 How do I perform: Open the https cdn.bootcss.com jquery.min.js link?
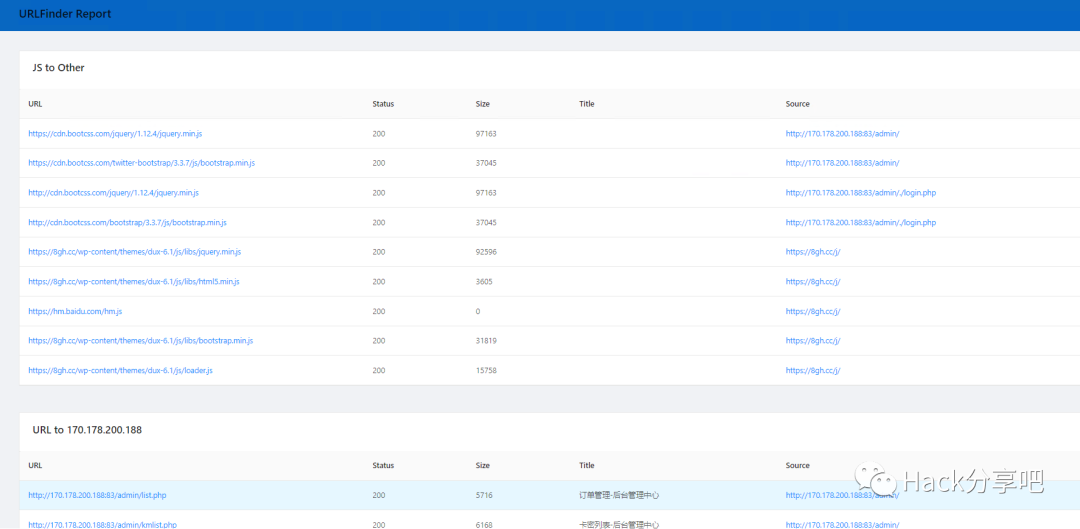(x=115, y=134)
